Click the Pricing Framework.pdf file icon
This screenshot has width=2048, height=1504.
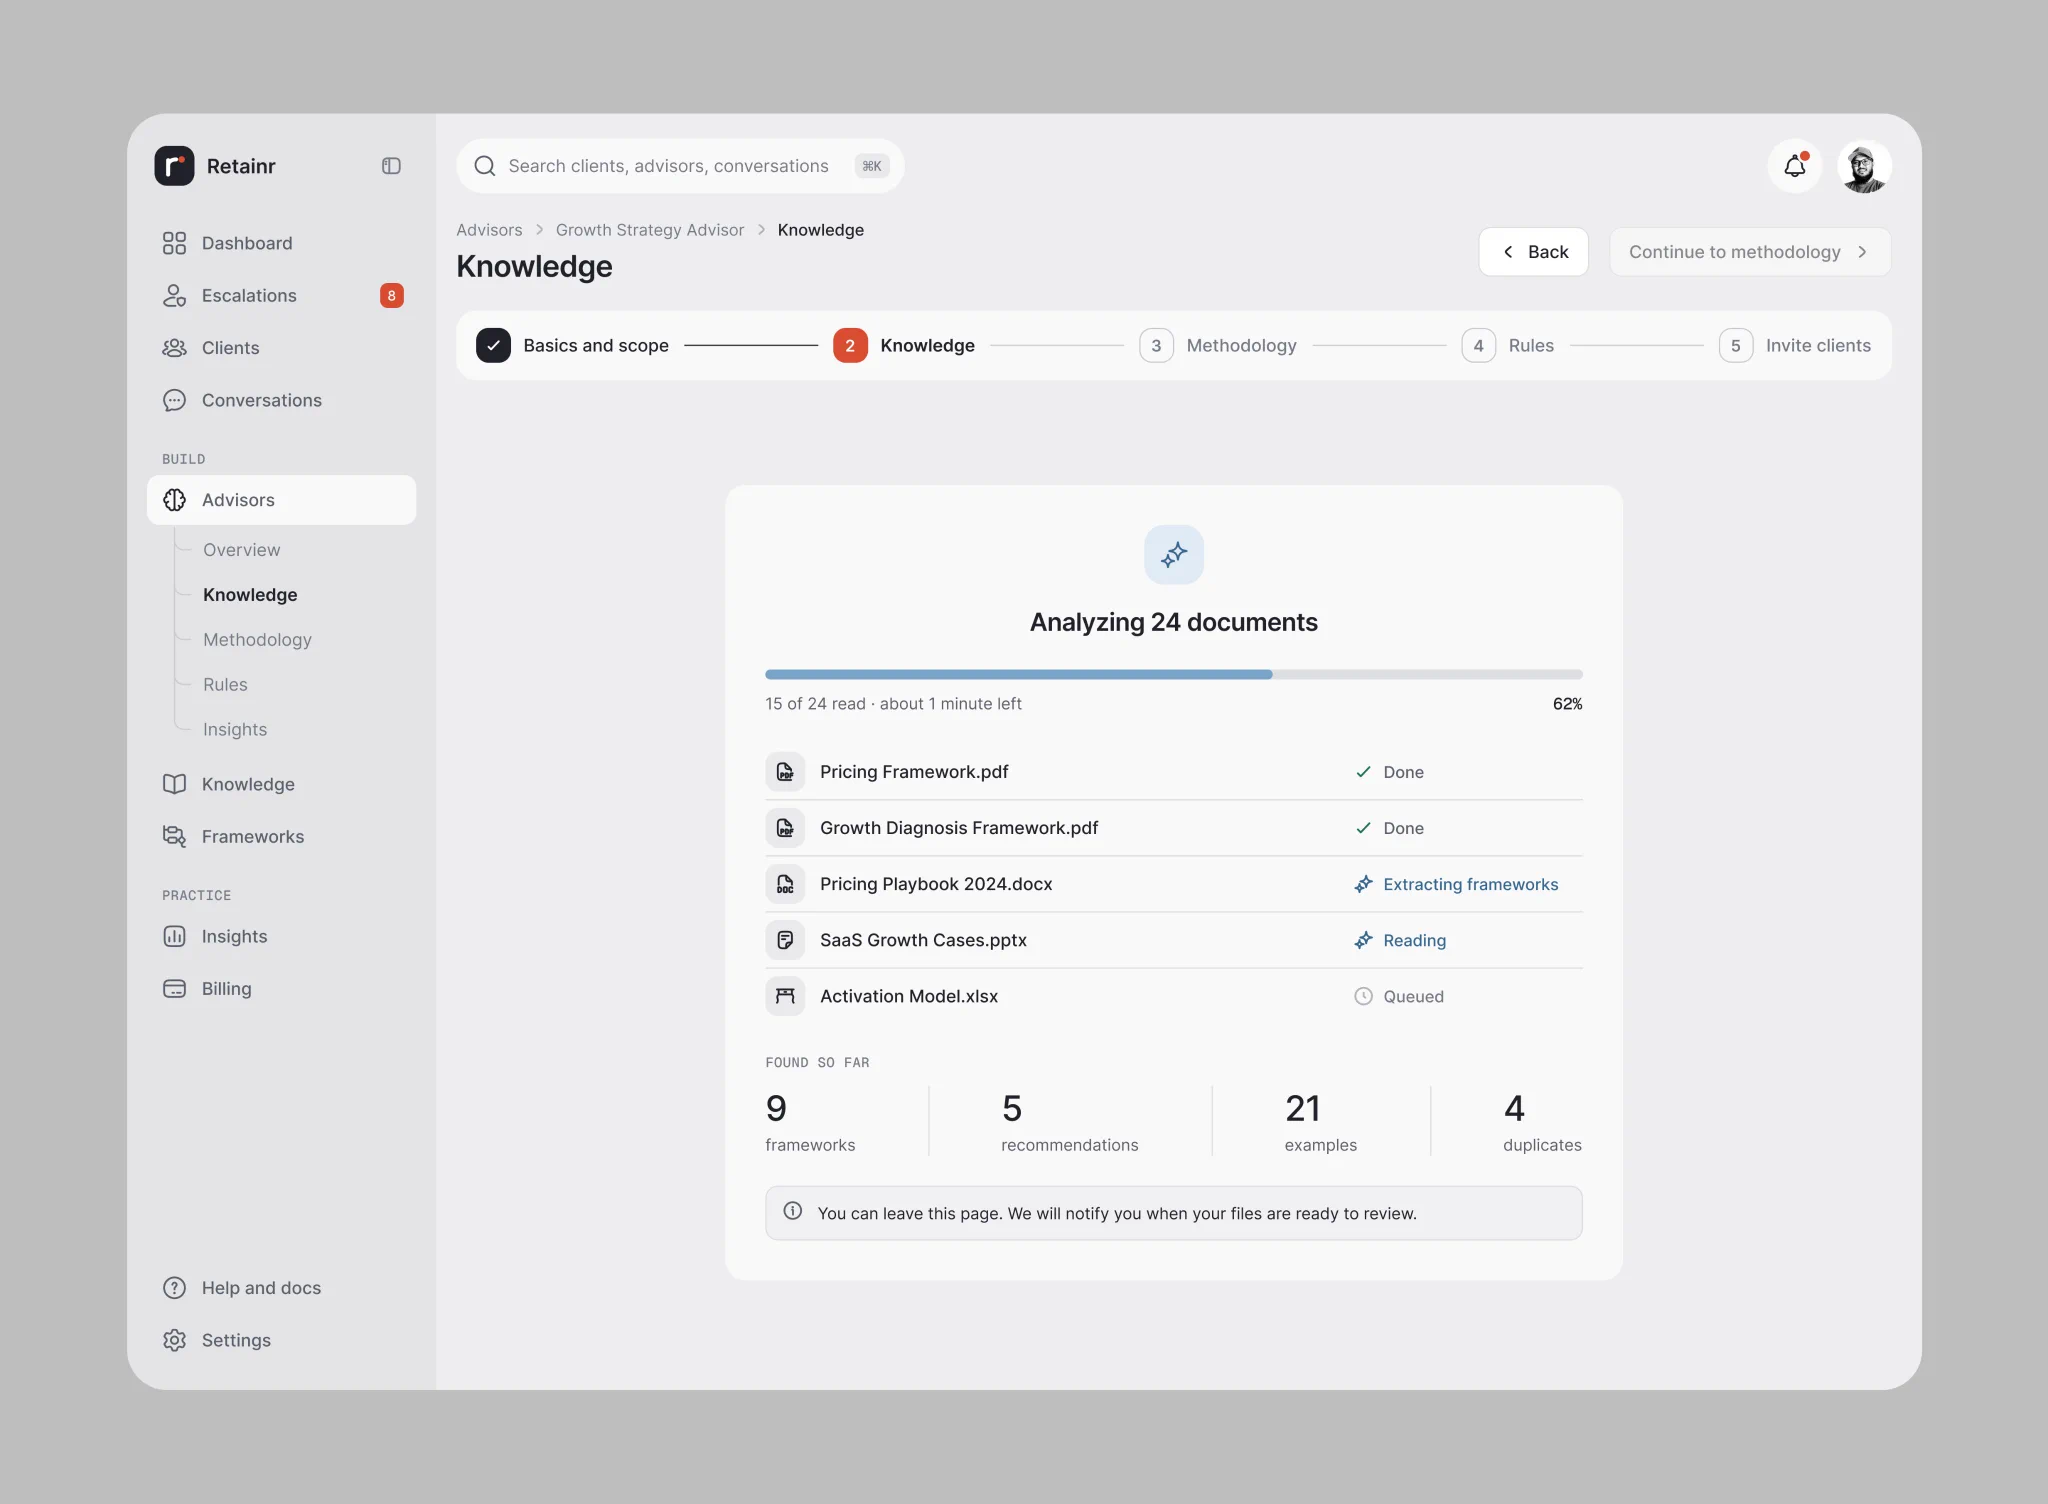click(x=785, y=772)
